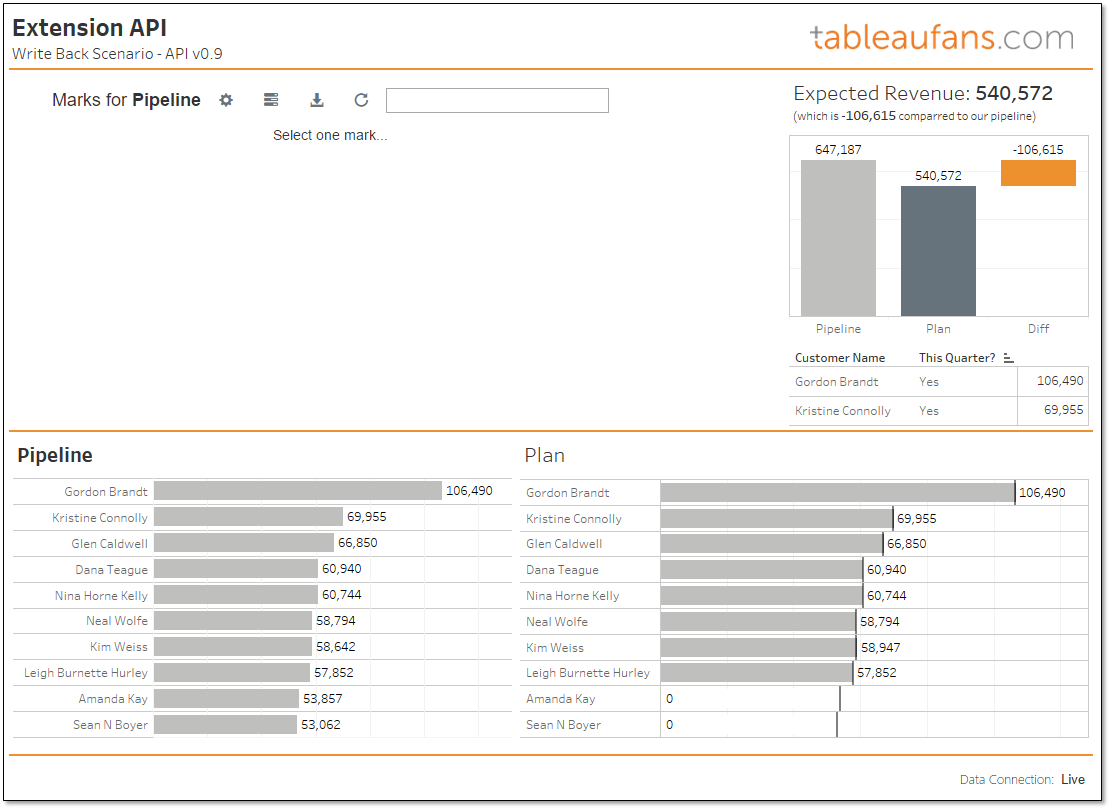
Task: Click the download marks icon
Action: pos(316,100)
